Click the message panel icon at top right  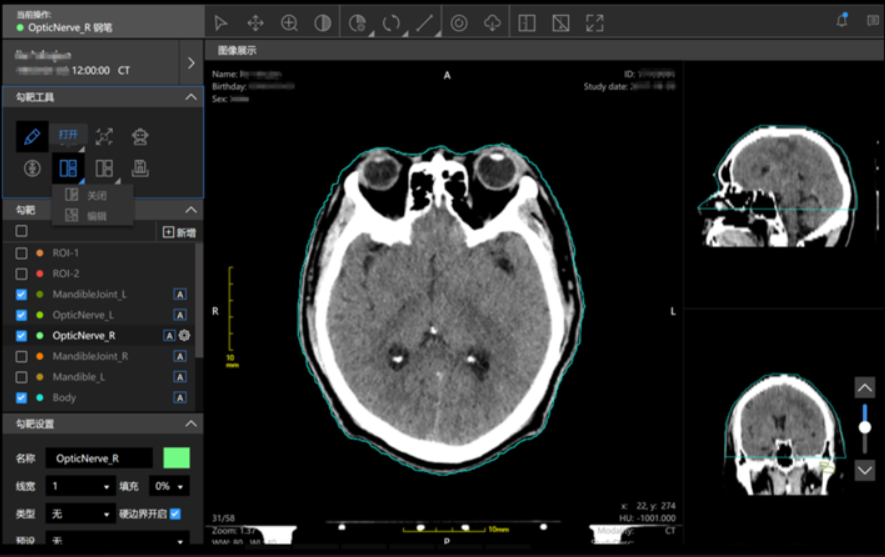[x=873, y=20]
